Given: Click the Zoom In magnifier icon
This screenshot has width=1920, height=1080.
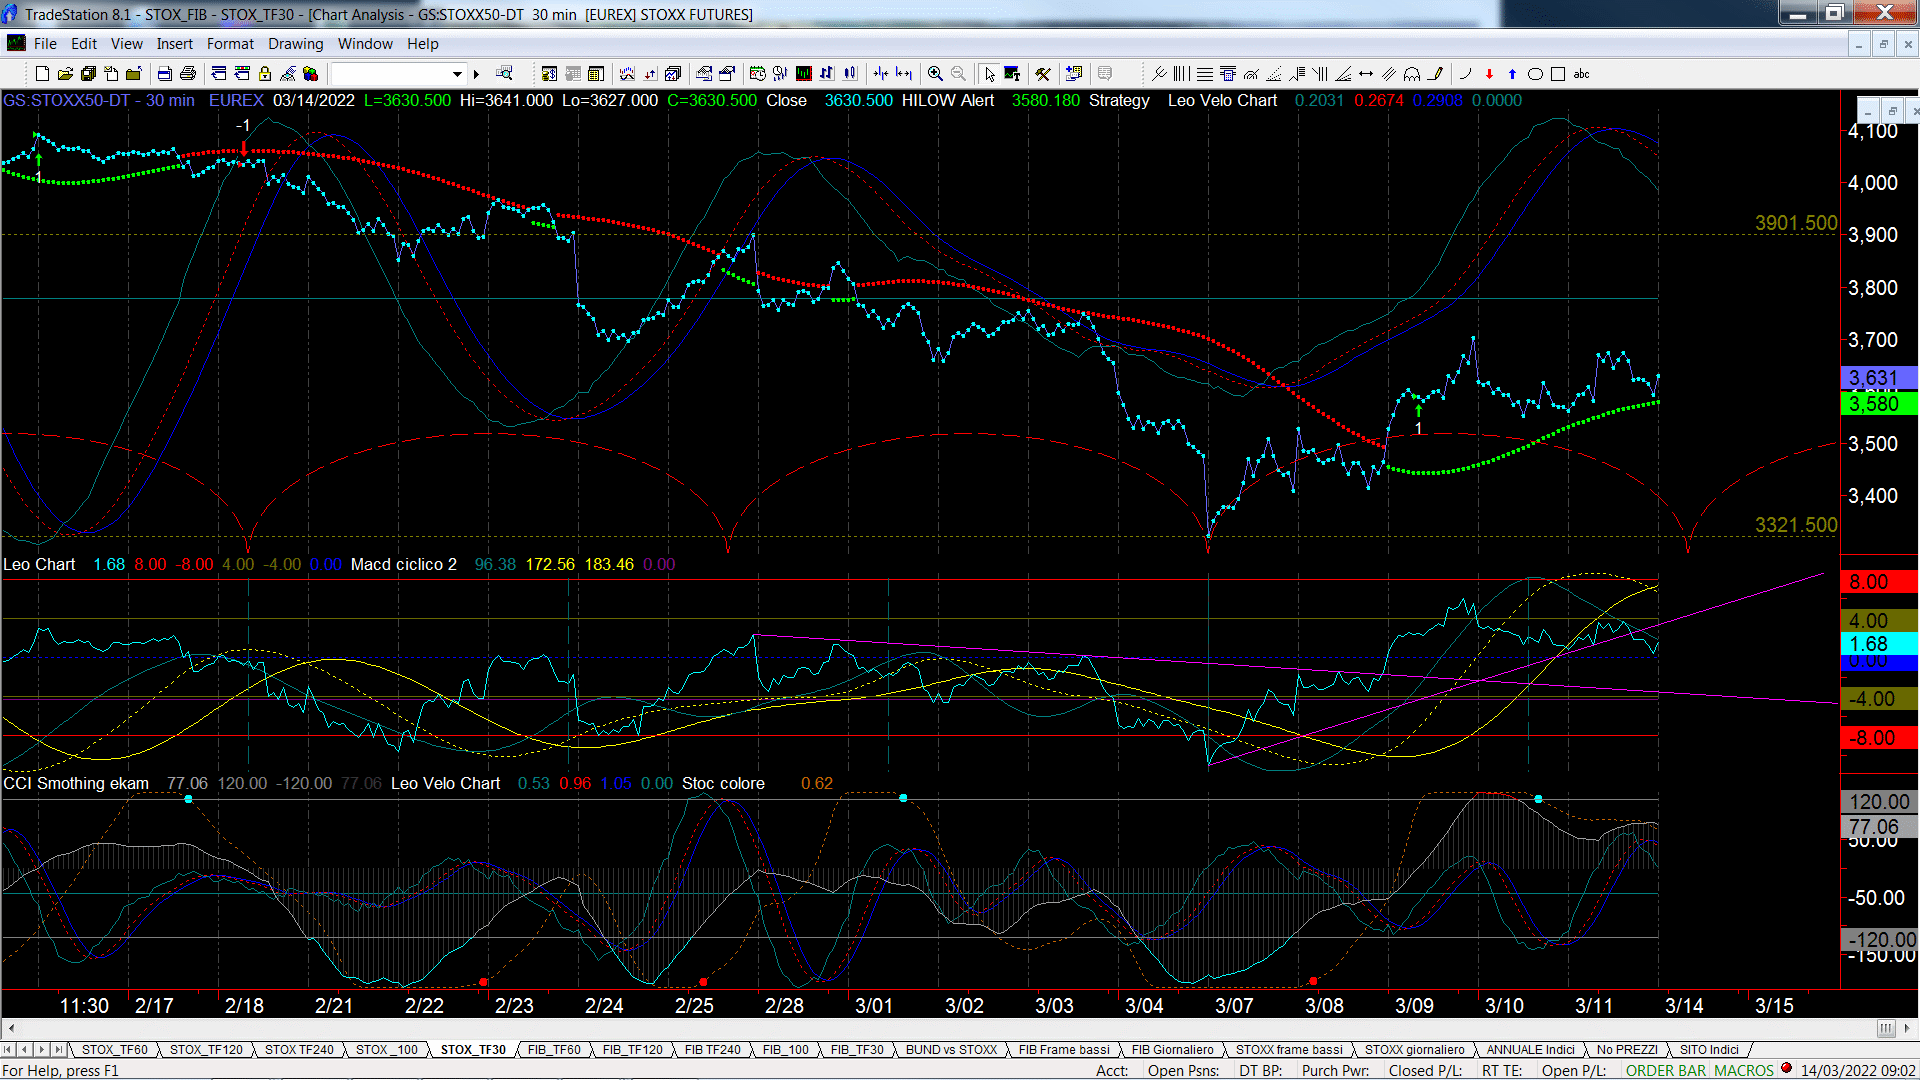Looking at the screenshot, I should pyautogui.click(x=935, y=74).
